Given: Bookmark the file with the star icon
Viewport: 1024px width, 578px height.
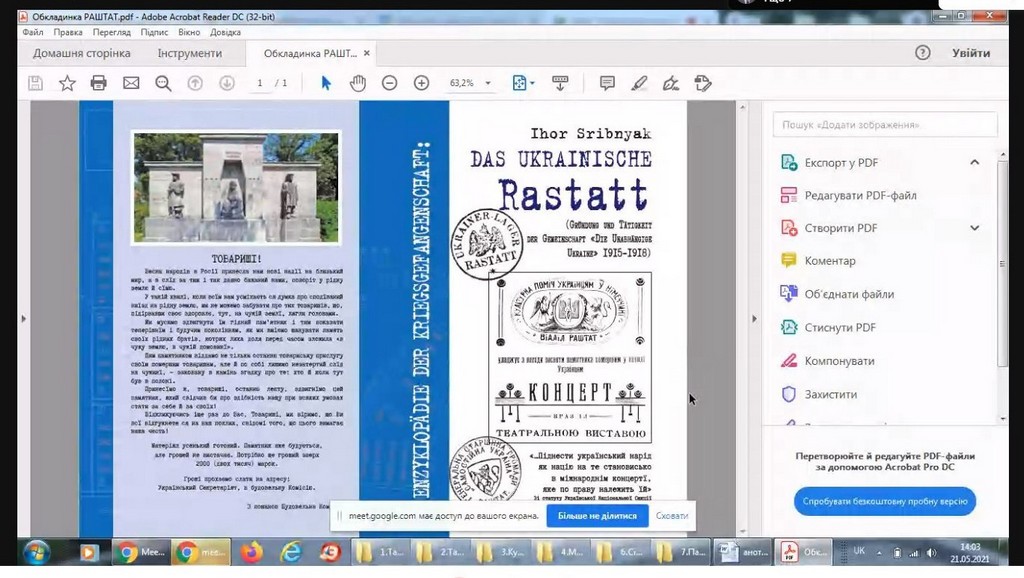Looking at the screenshot, I should pyautogui.click(x=67, y=83).
